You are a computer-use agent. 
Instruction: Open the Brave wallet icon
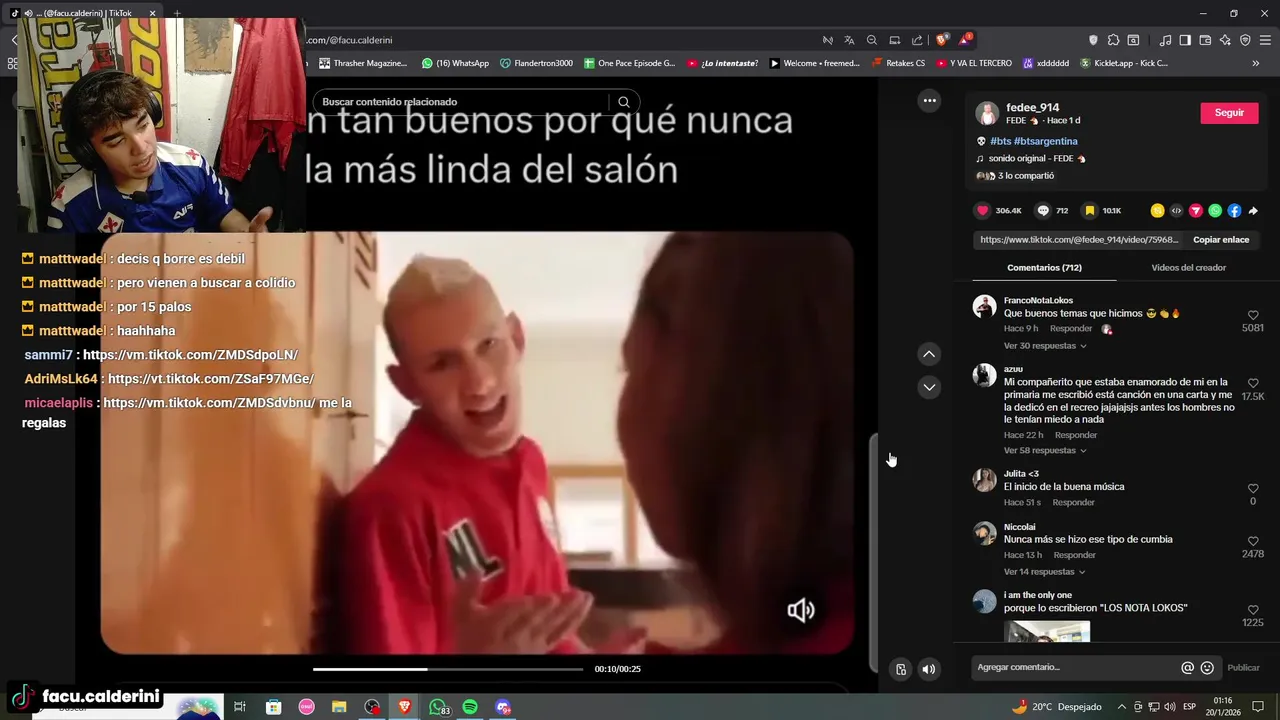point(1205,40)
